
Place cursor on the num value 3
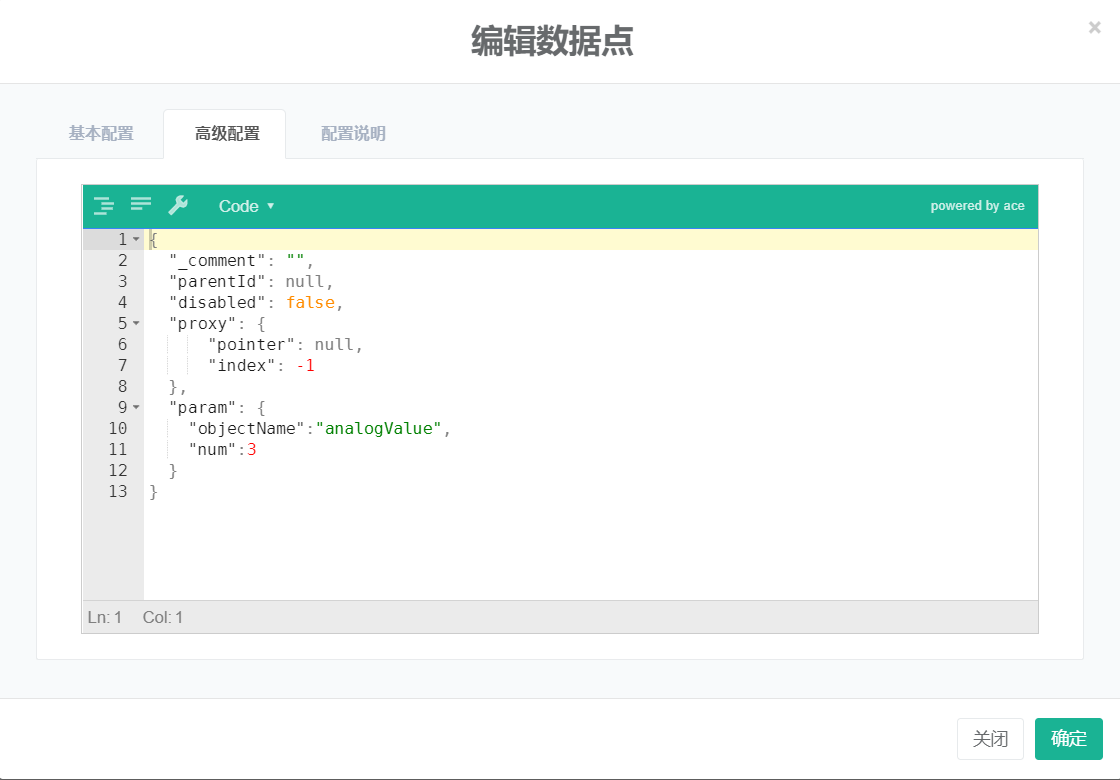[x=252, y=449]
